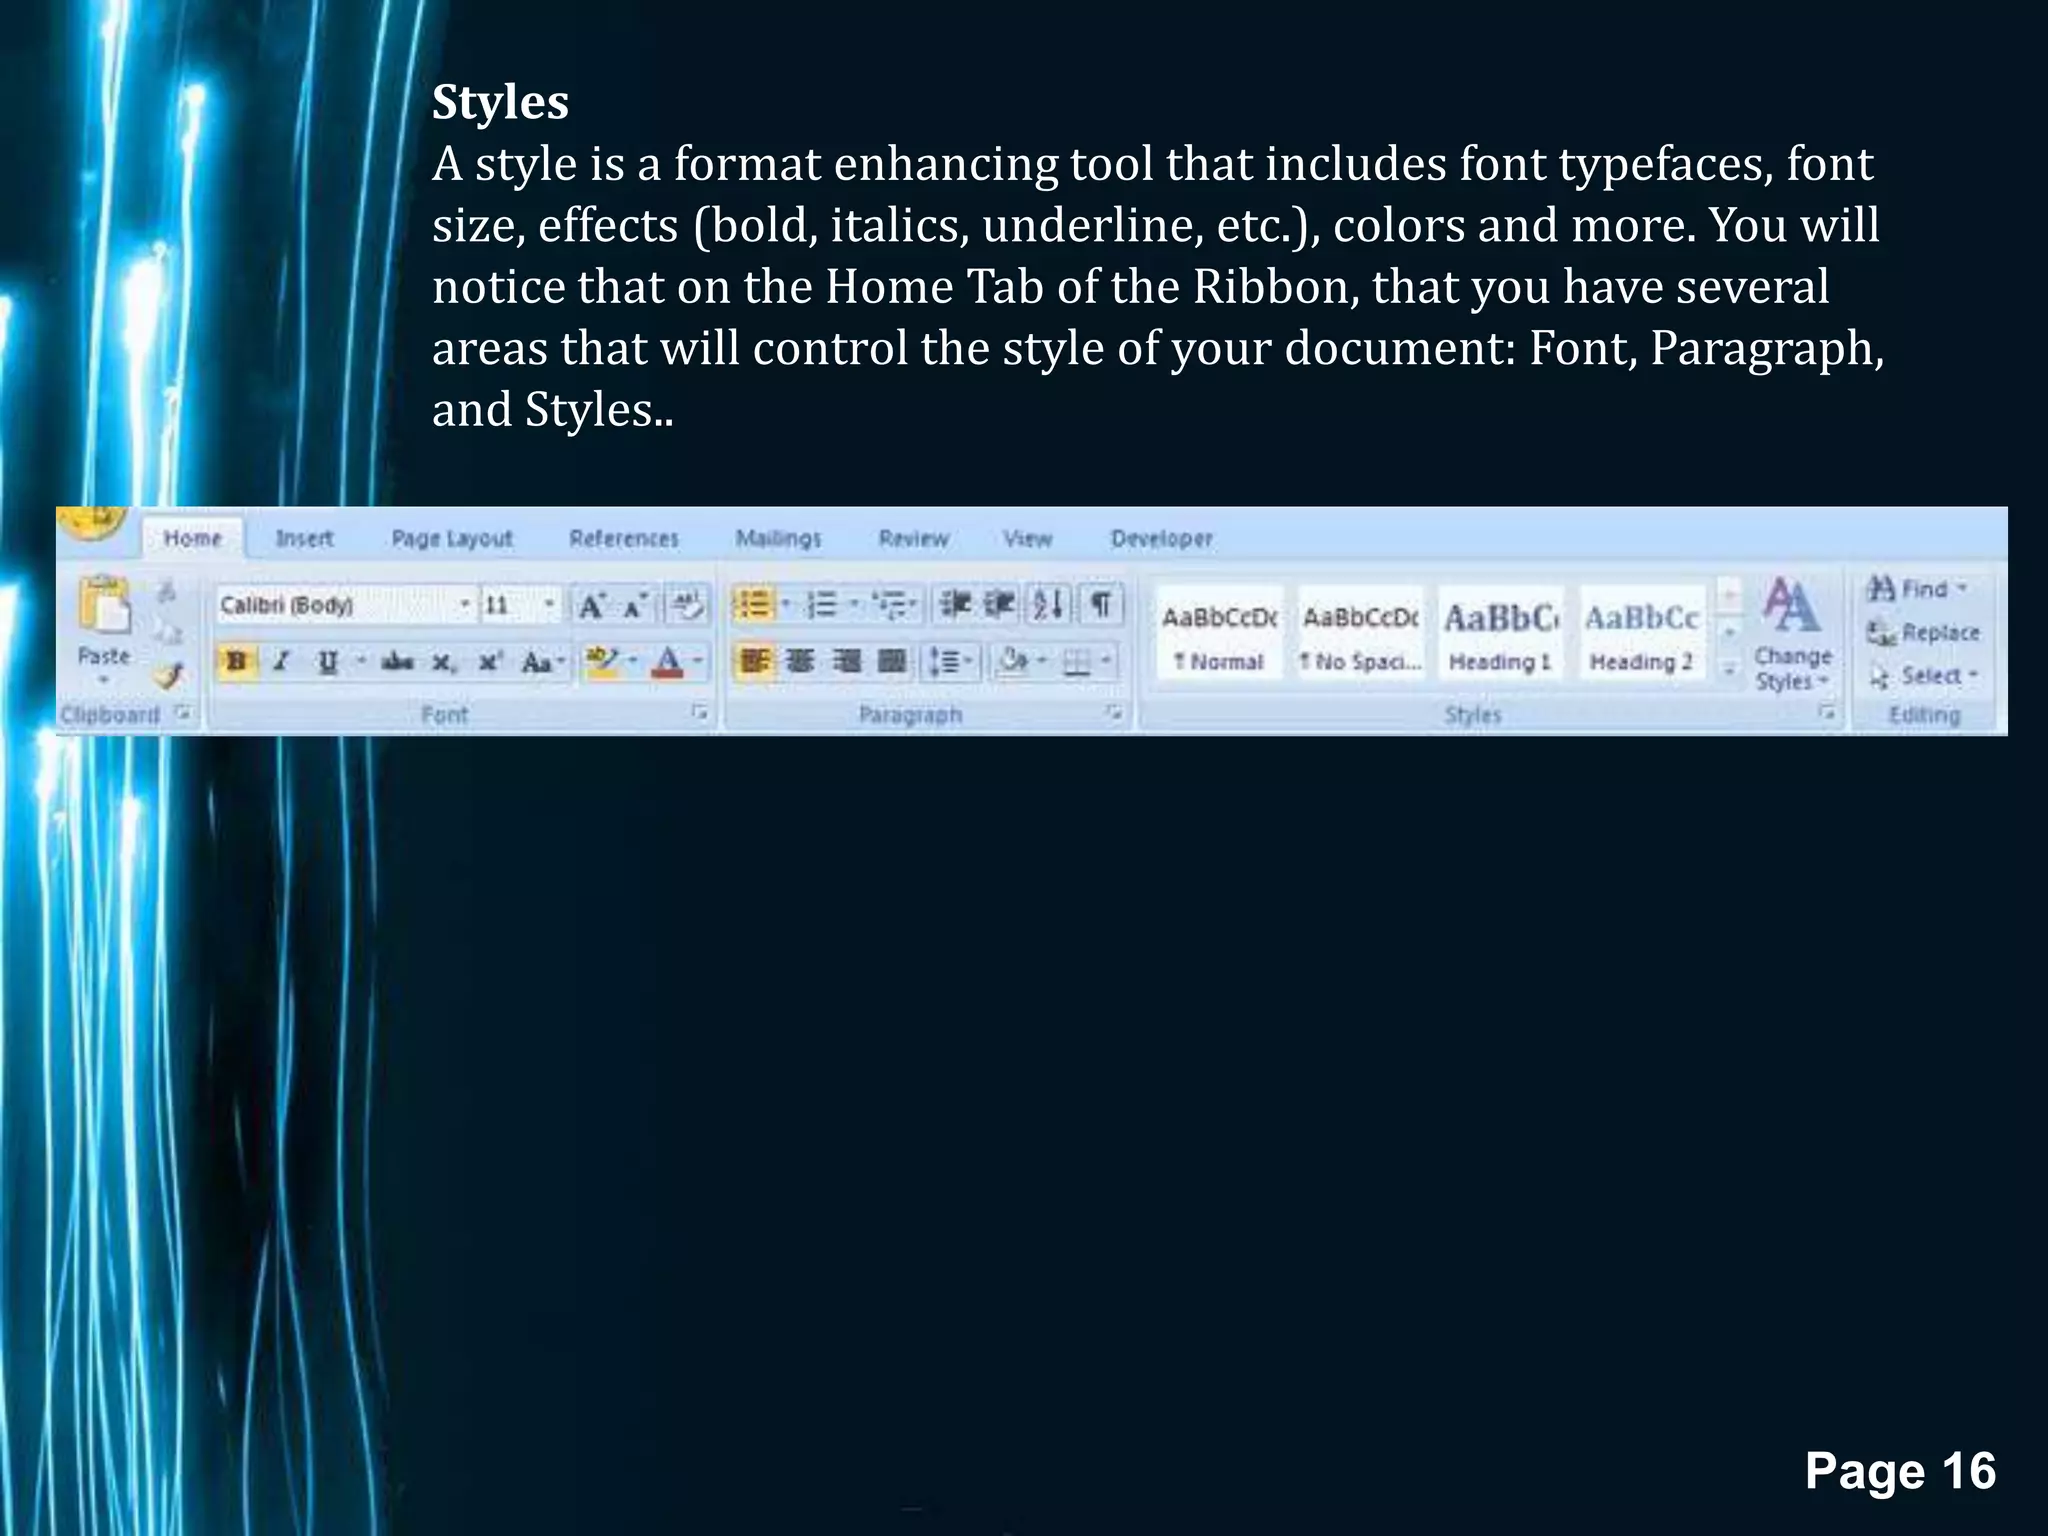
Task: Select Align Text Left
Action: point(755,661)
